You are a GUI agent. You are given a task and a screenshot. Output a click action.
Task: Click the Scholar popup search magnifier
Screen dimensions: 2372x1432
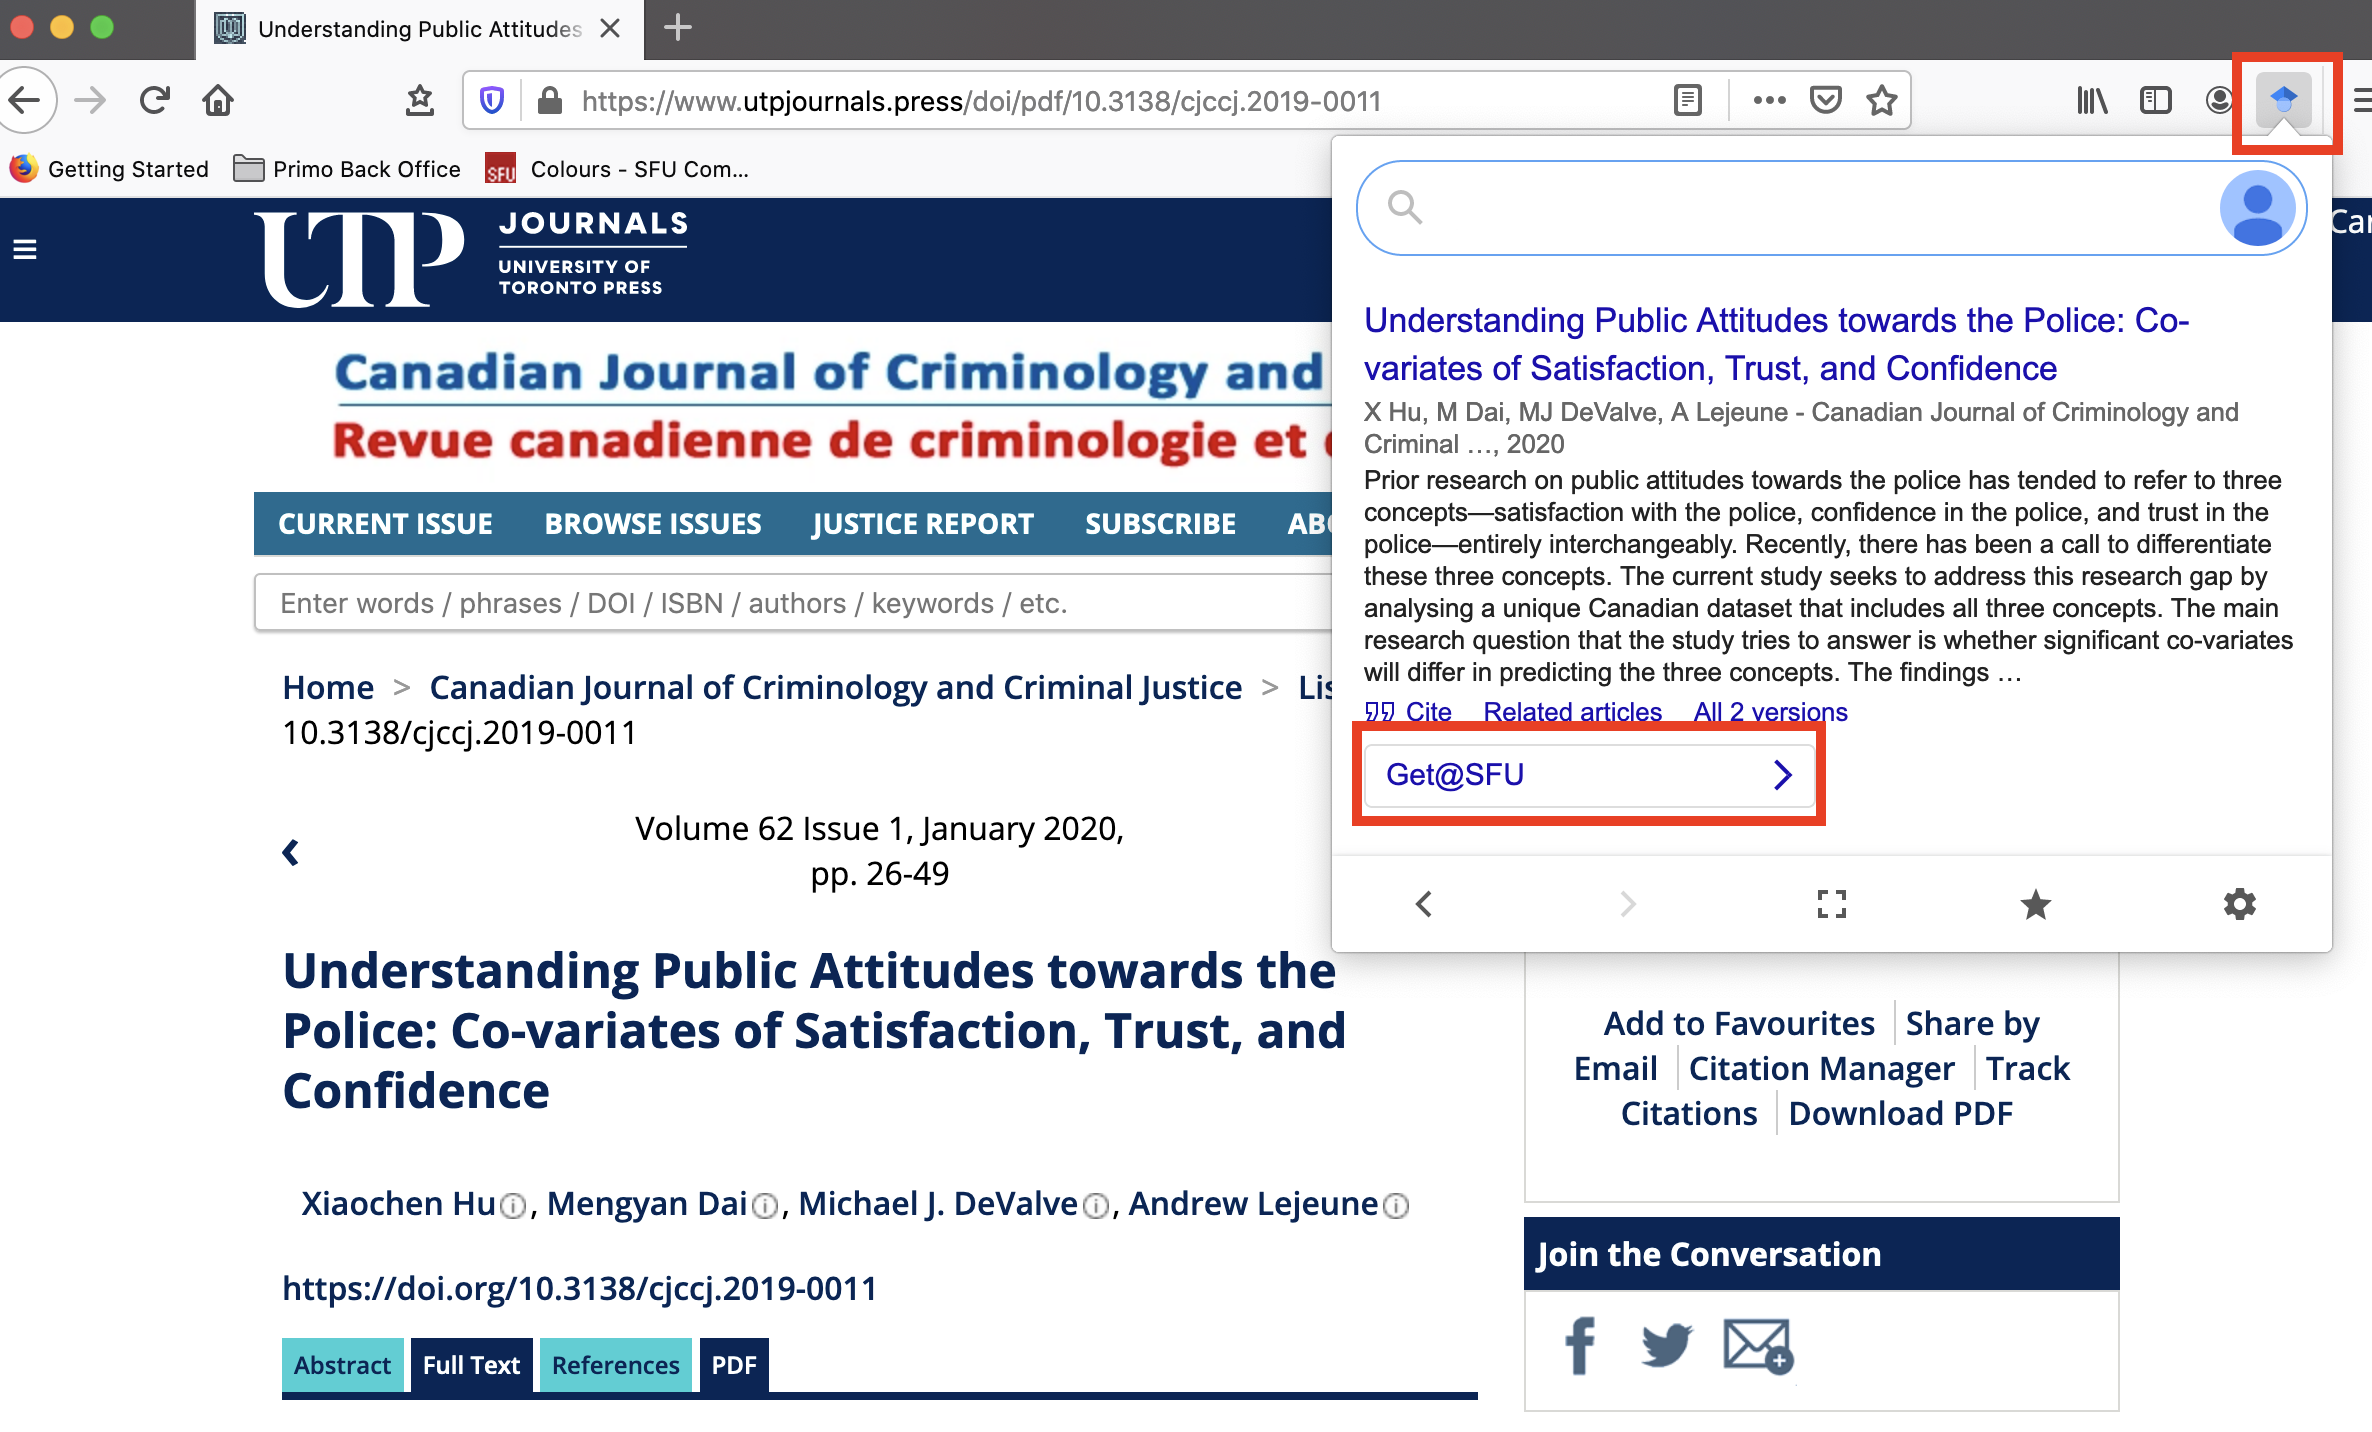(x=1405, y=208)
